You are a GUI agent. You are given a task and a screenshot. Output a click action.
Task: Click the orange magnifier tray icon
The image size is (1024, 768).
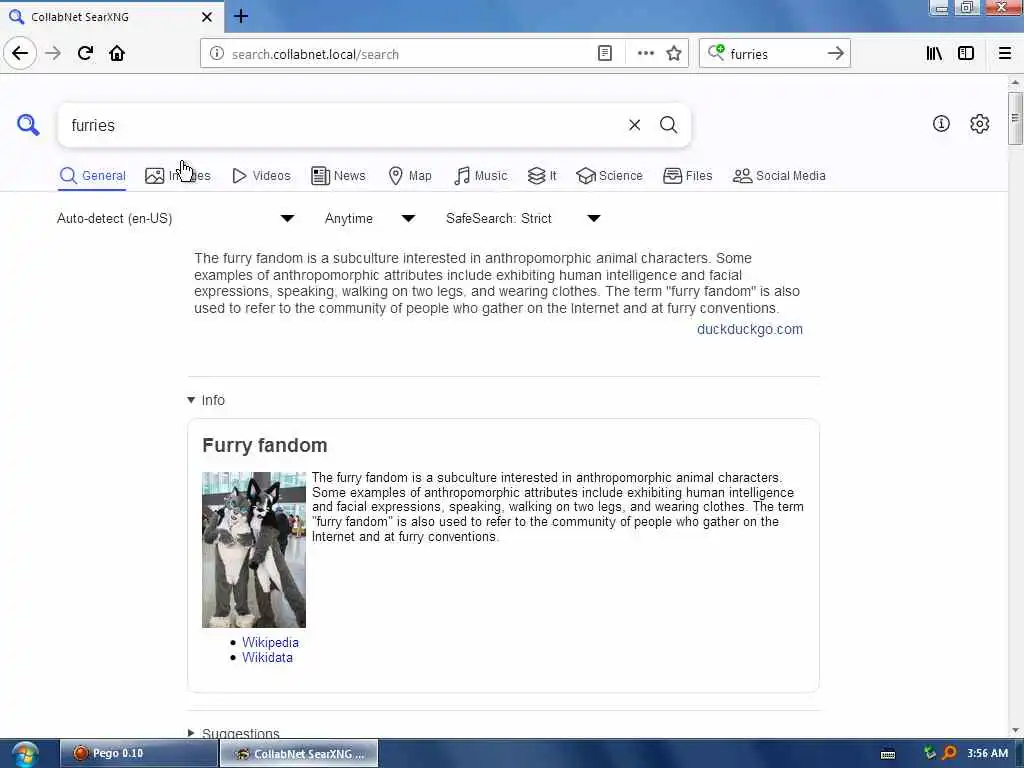949,752
